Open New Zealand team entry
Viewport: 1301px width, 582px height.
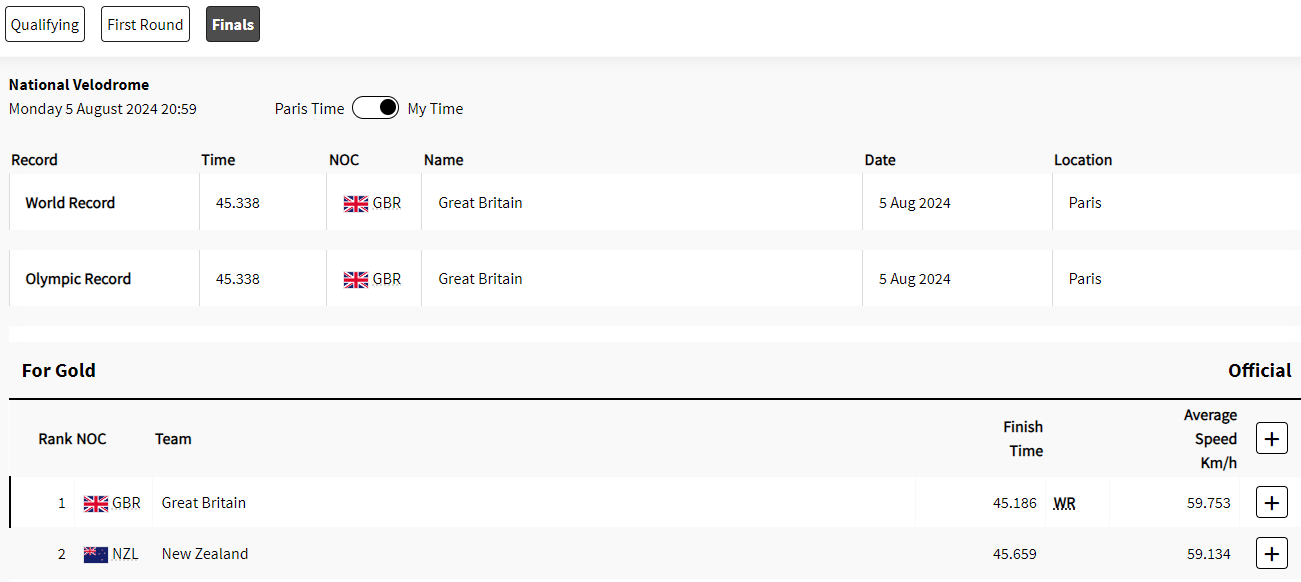click(205, 553)
